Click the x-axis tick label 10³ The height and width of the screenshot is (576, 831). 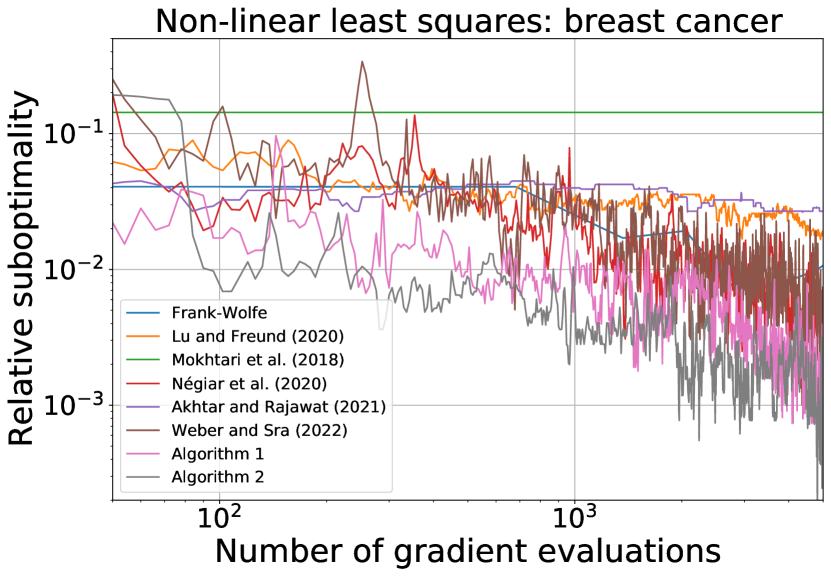click(575, 518)
